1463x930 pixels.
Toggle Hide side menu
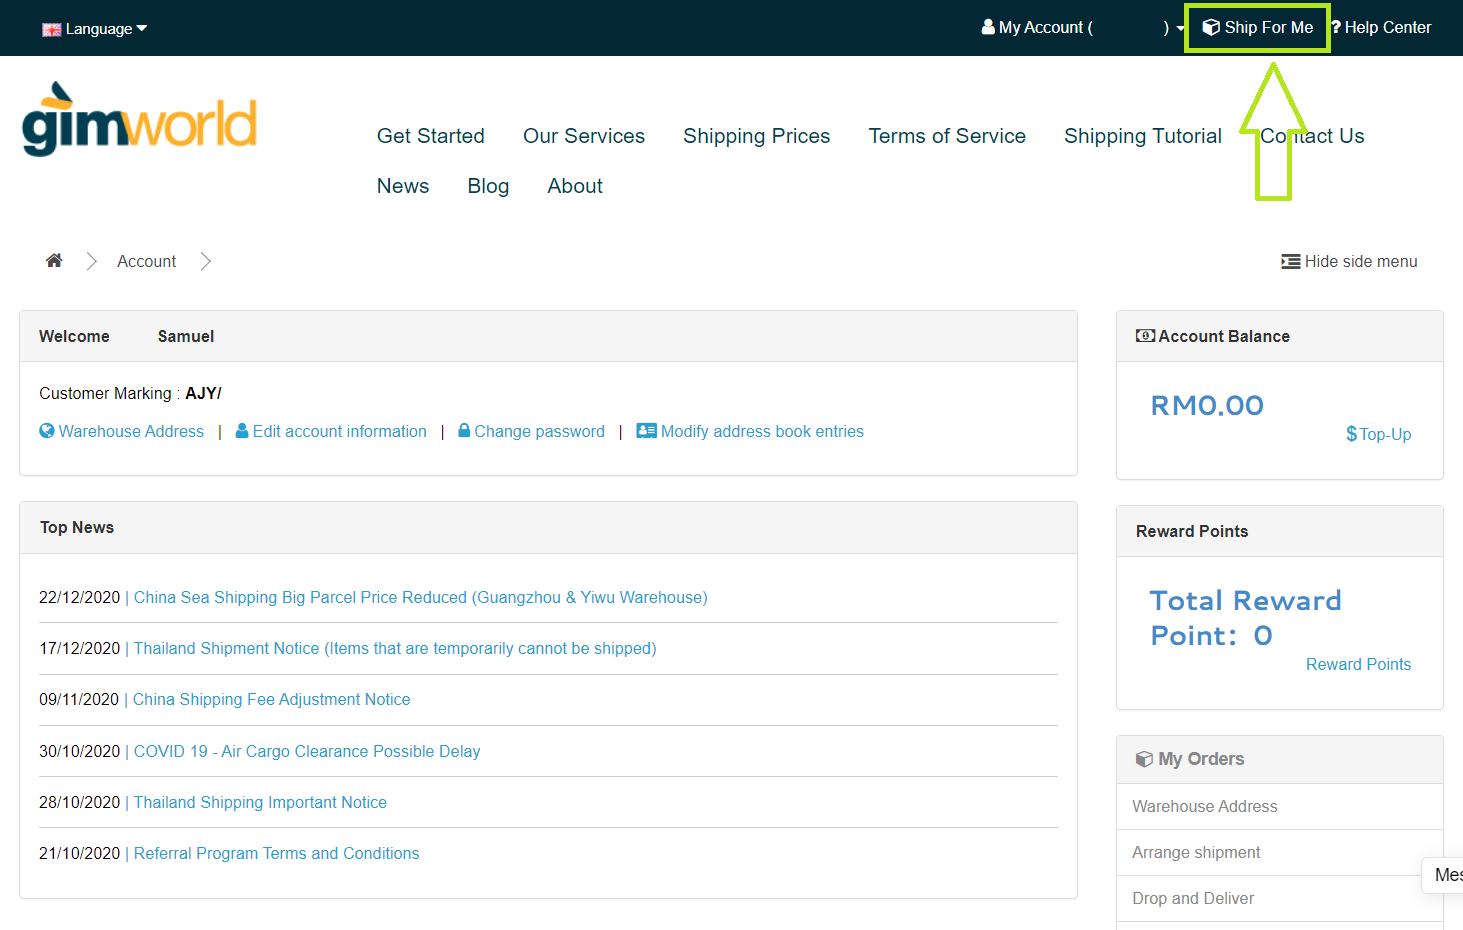(1349, 261)
